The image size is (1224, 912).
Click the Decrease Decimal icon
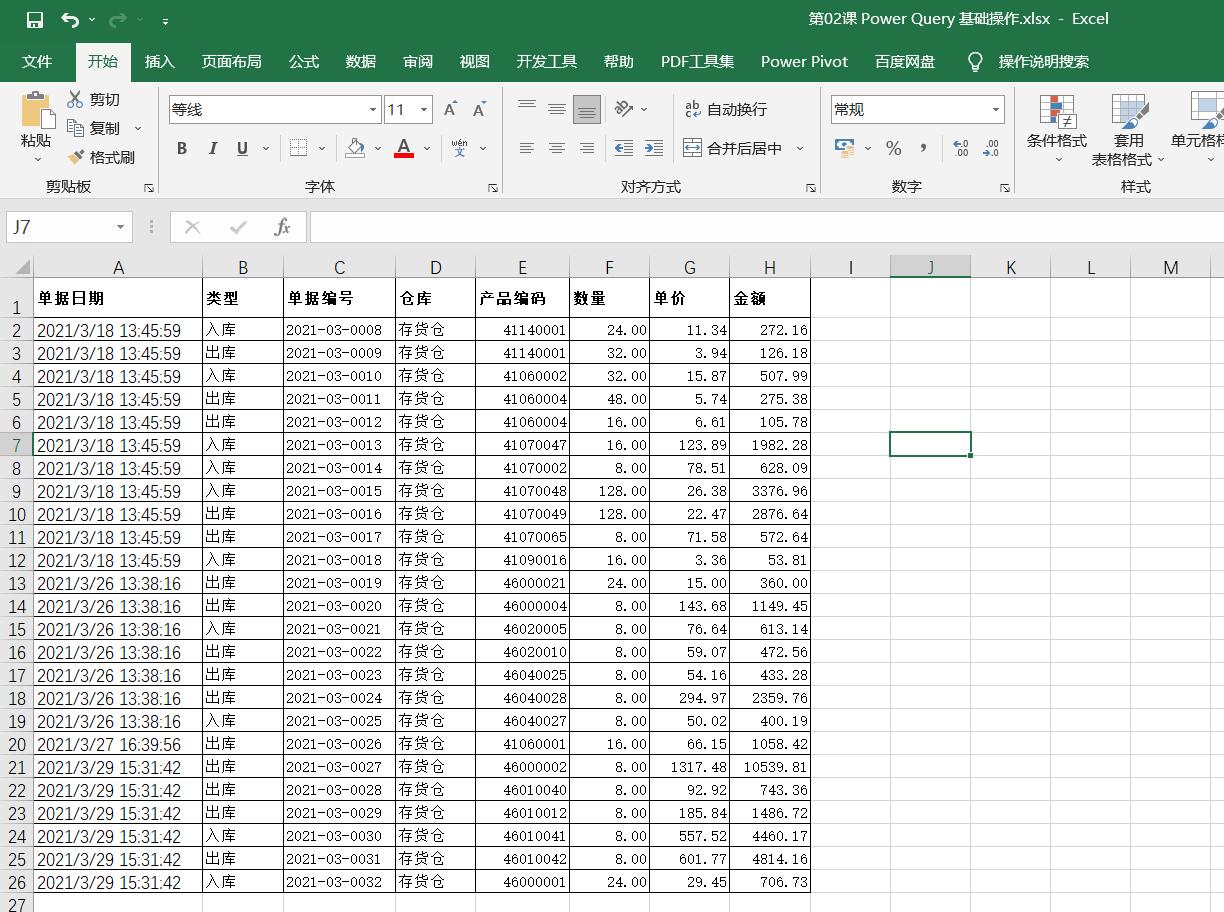click(x=991, y=148)
